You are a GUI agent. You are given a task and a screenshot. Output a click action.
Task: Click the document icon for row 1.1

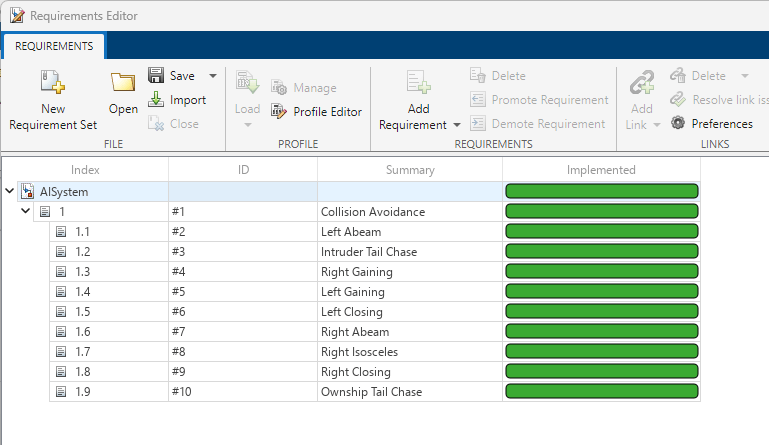point(61,232)
